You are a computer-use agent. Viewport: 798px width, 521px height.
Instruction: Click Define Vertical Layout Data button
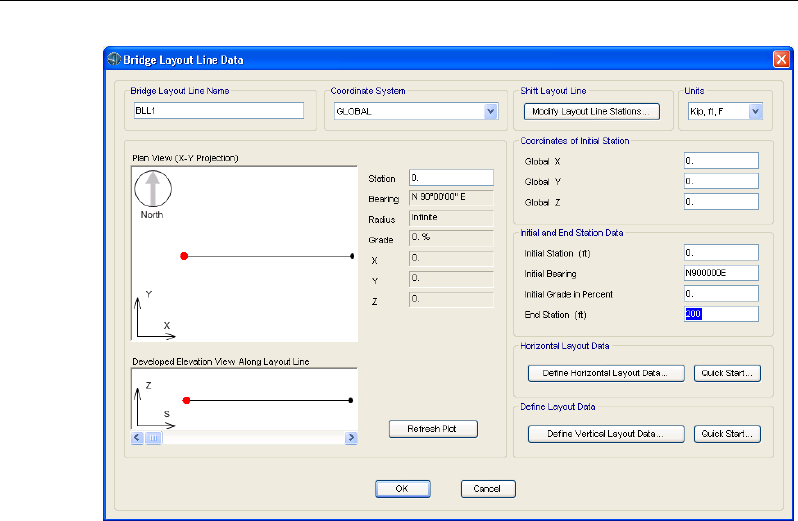click(x=606, y=434)
